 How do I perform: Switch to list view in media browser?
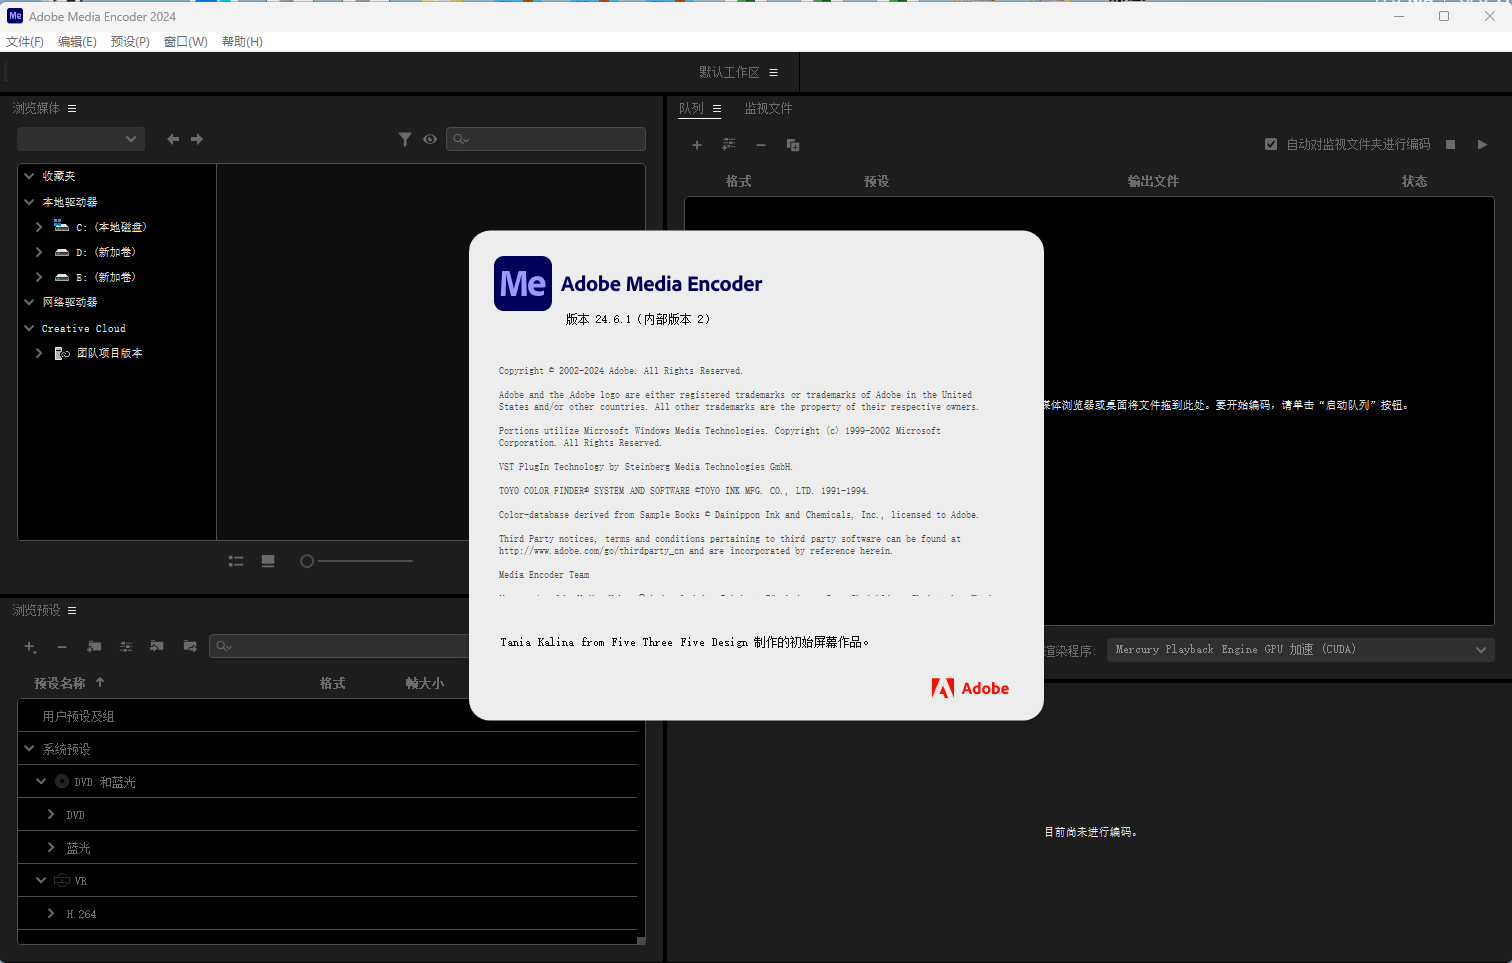click(x=236, y=561)
